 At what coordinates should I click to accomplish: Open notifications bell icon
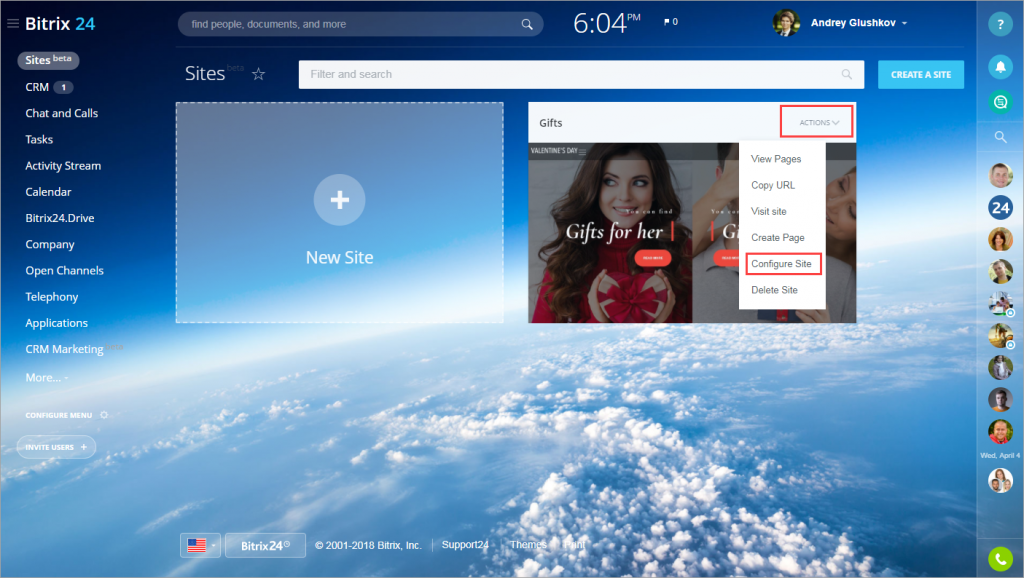(x=1000, y=67)
